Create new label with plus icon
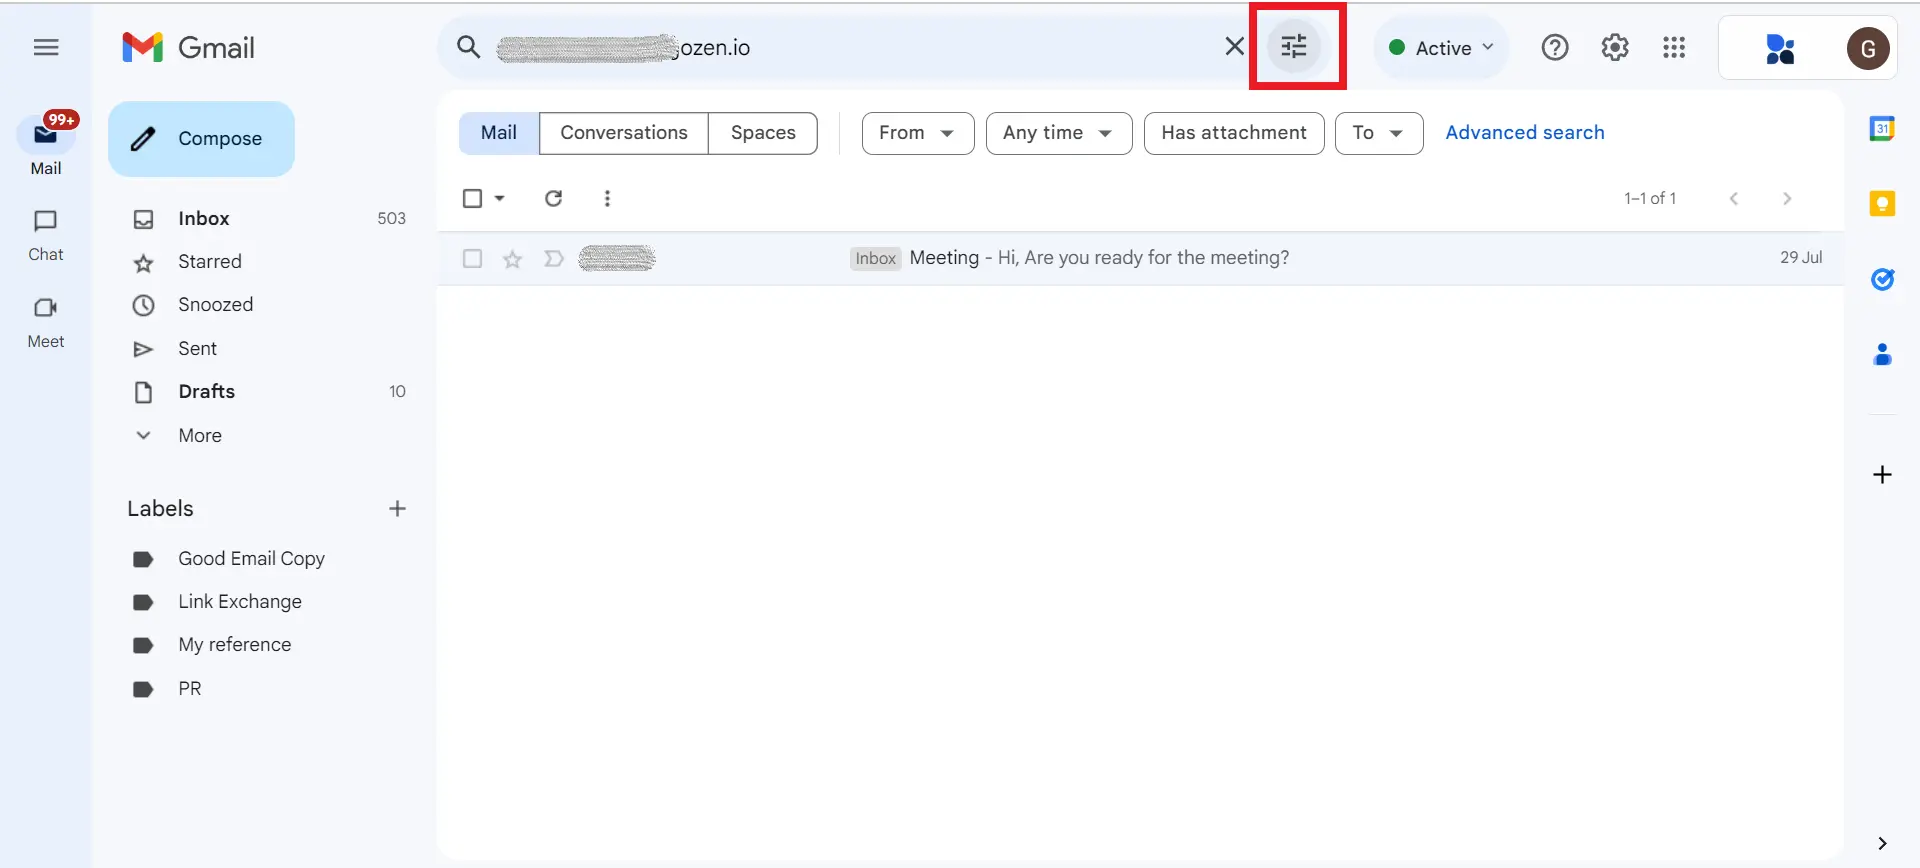This screenshot has height=868, width=1920. click(397, 509)
